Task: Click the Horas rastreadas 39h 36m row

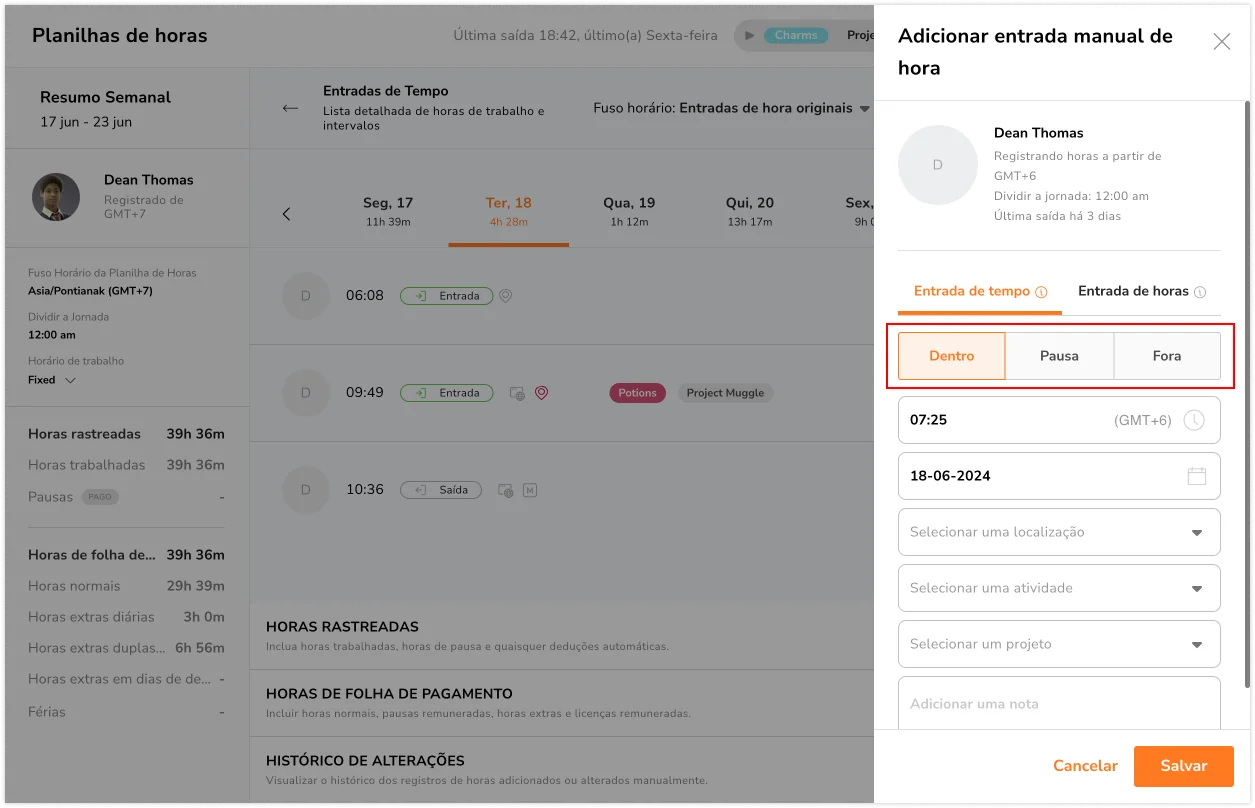Action: [x=126, y=434]
